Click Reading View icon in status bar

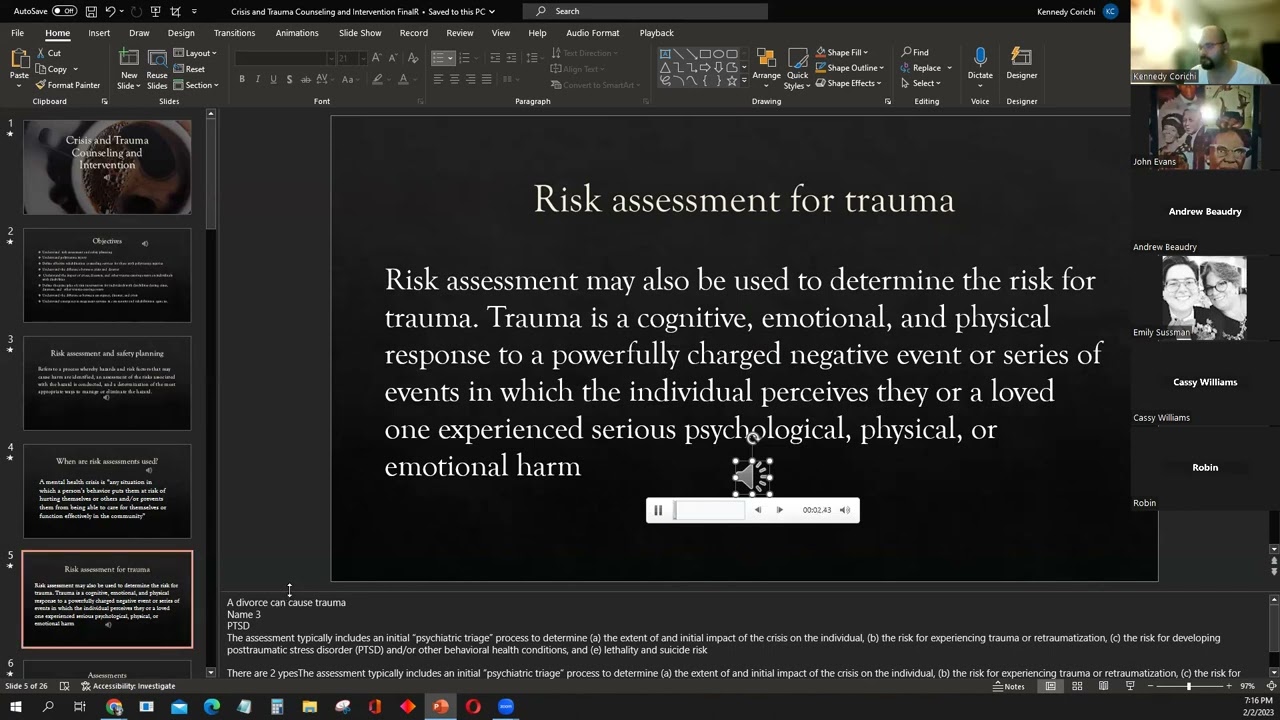[1104, 686]
